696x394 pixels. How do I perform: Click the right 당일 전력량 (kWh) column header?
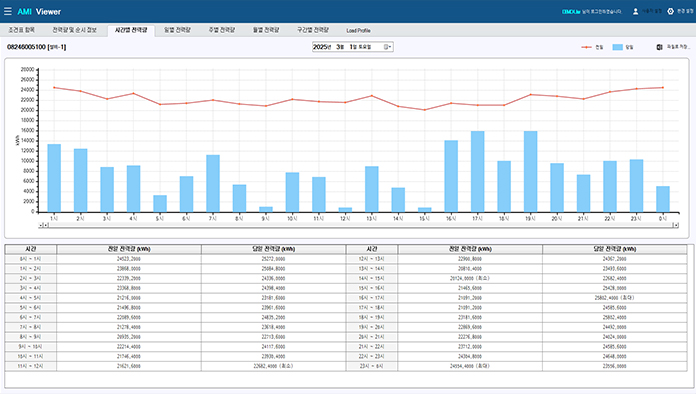click(615, 249)
